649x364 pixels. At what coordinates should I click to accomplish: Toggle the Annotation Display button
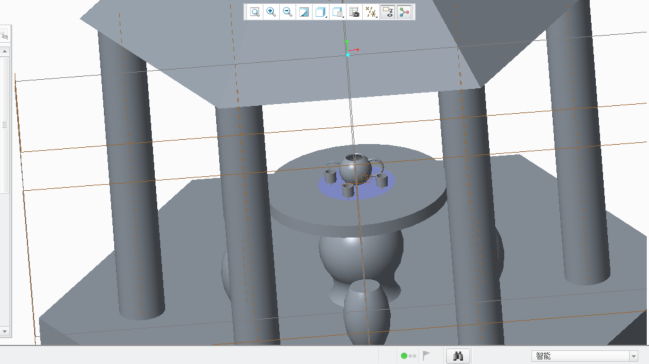[387, 12]
